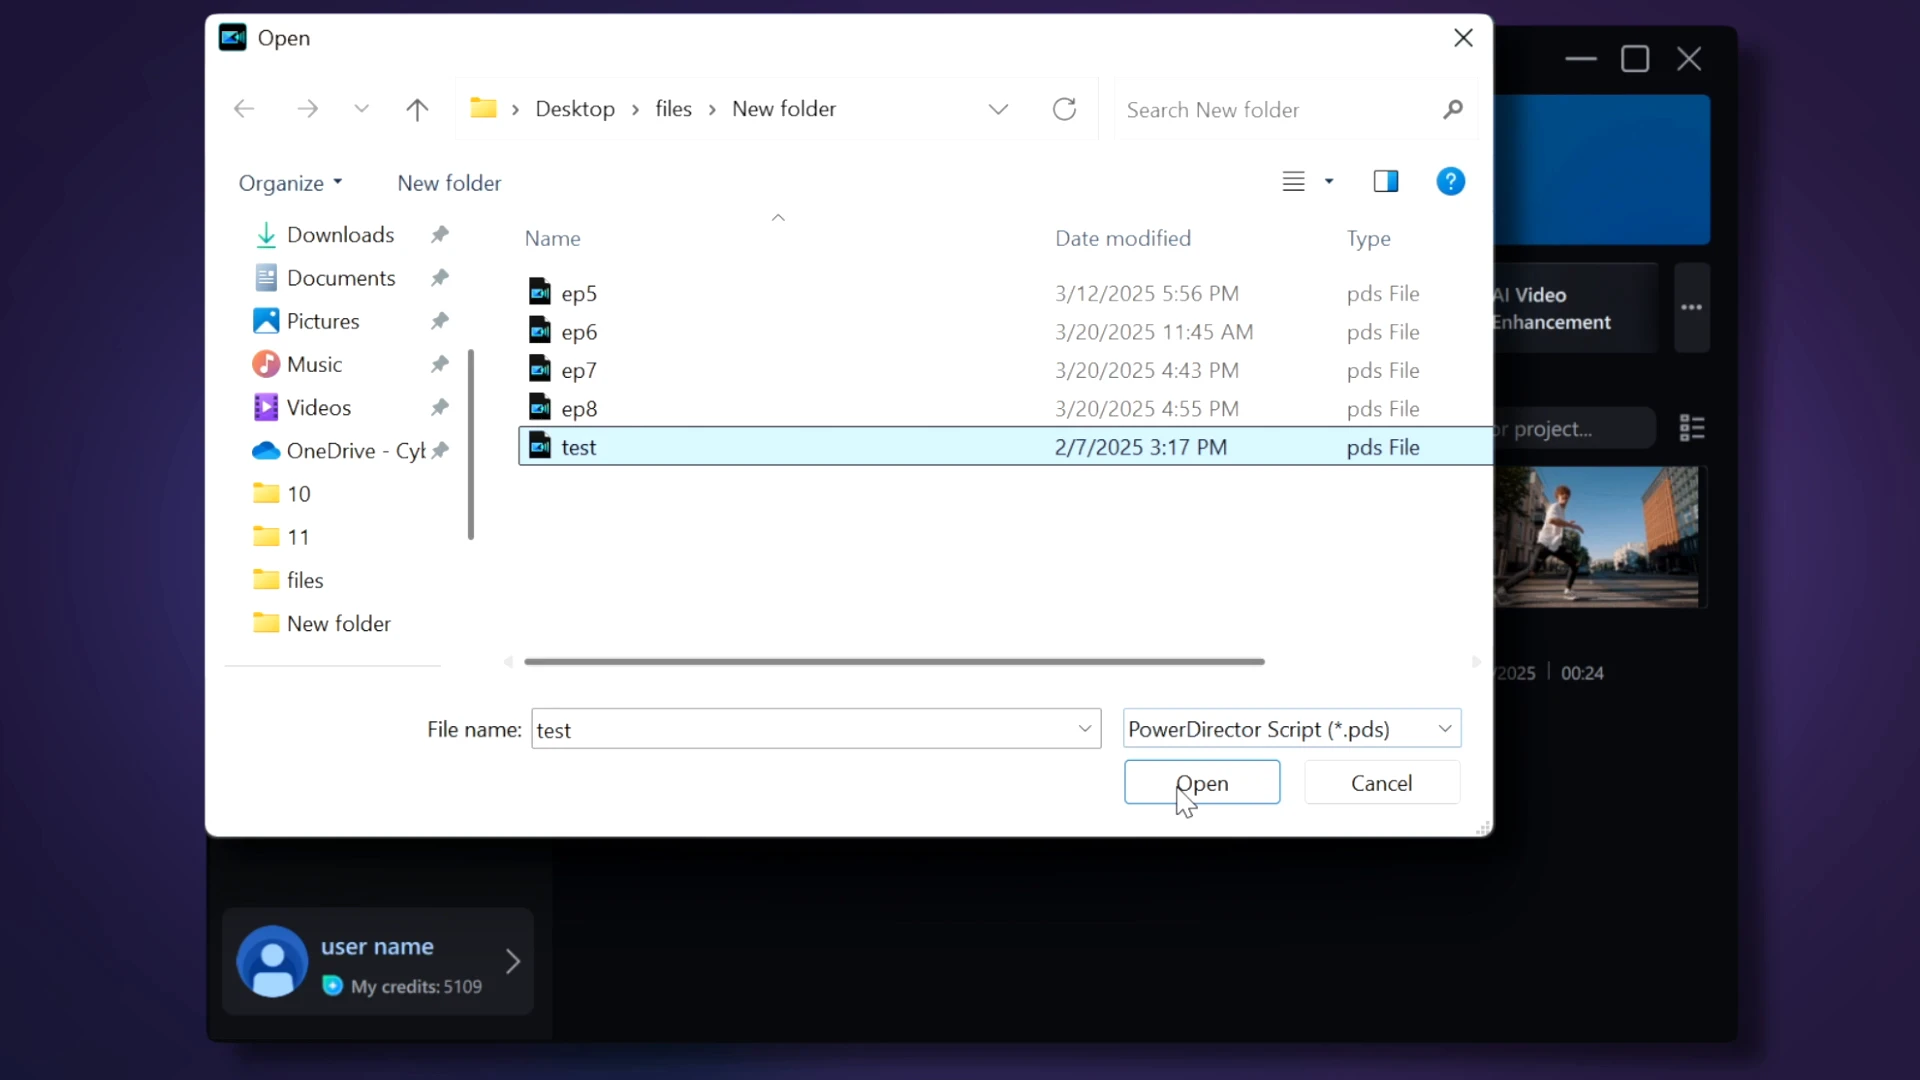Screen dimensions: 1920x1080
Task: Click Desktop in the breadcrumb path
Action: [x=575, y=109]
